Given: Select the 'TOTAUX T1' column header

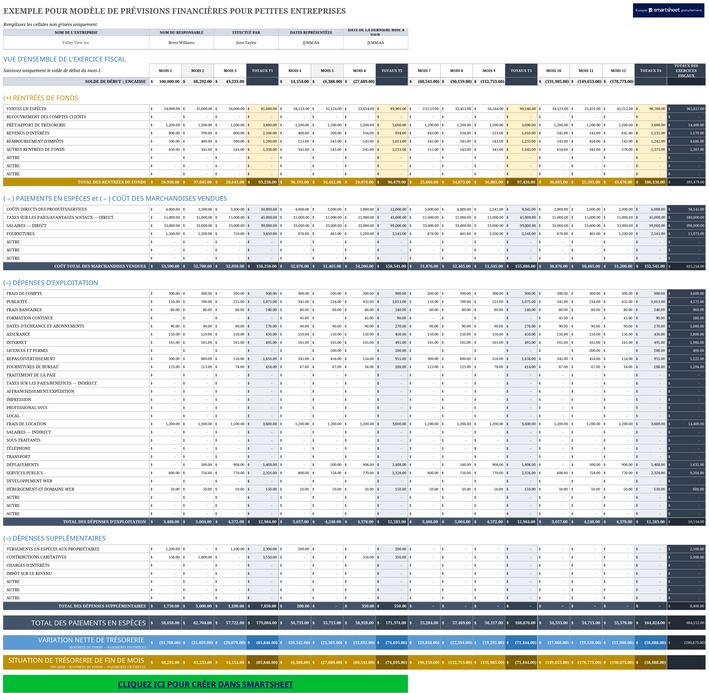Looking at the screenshot, I should click(262, 71).
